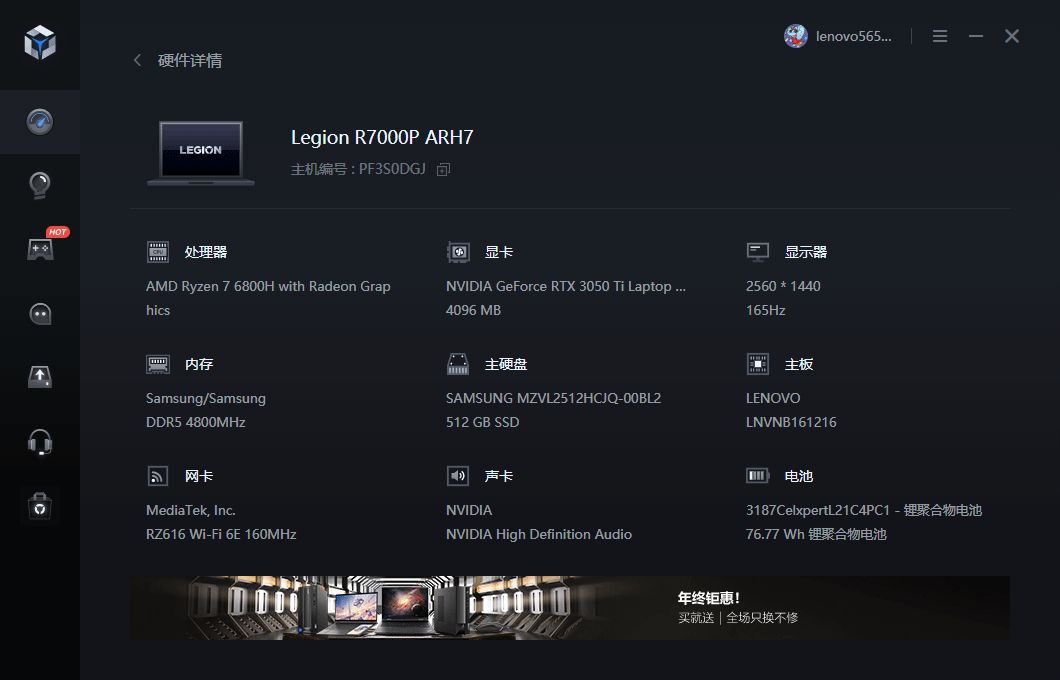Viewport: 1060px width, 680px height.
Task: Click 买就送 | 全场只换不修 banner text
Action: (738, 618)
